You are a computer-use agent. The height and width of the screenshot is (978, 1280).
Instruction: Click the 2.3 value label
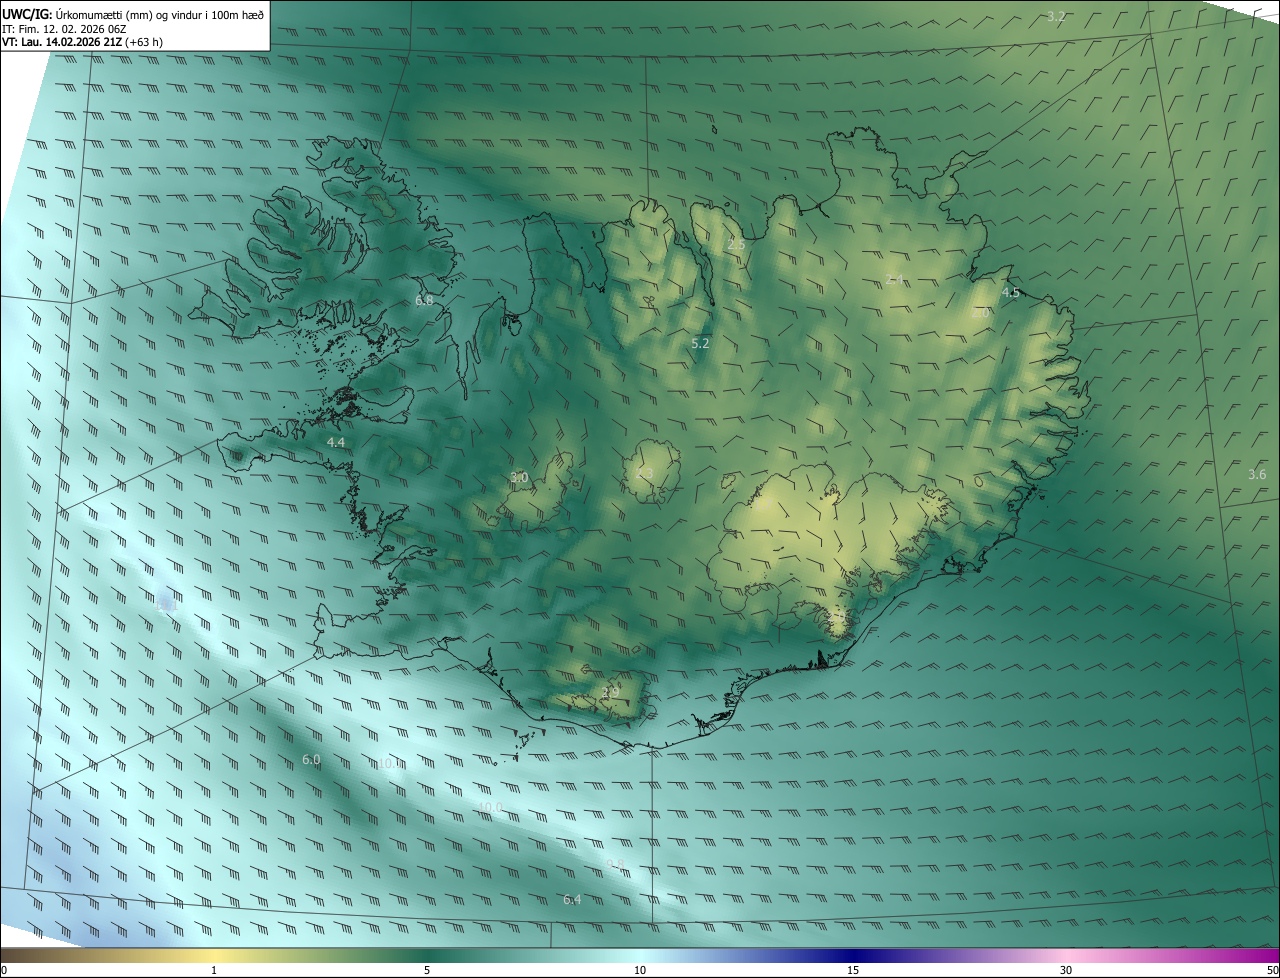[x=645, y=473]
